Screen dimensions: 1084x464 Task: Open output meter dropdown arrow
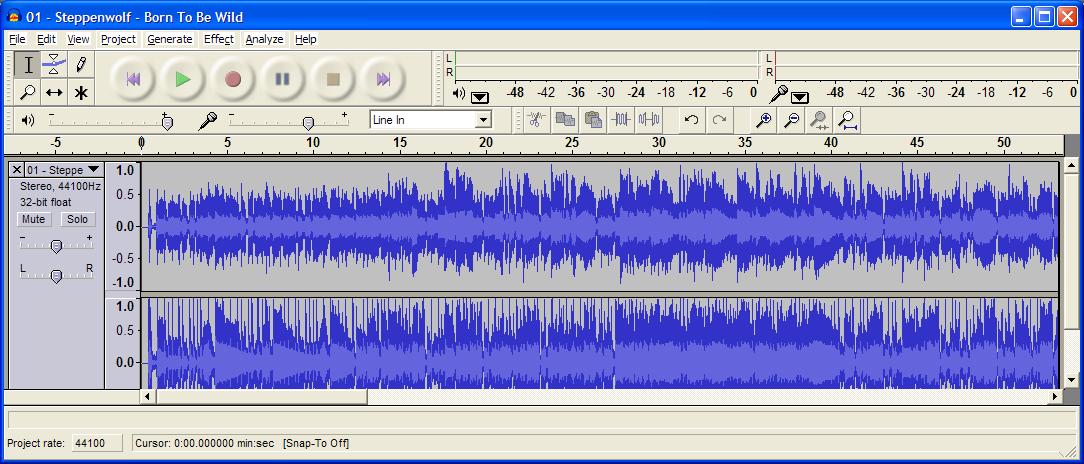coord(480,97)
